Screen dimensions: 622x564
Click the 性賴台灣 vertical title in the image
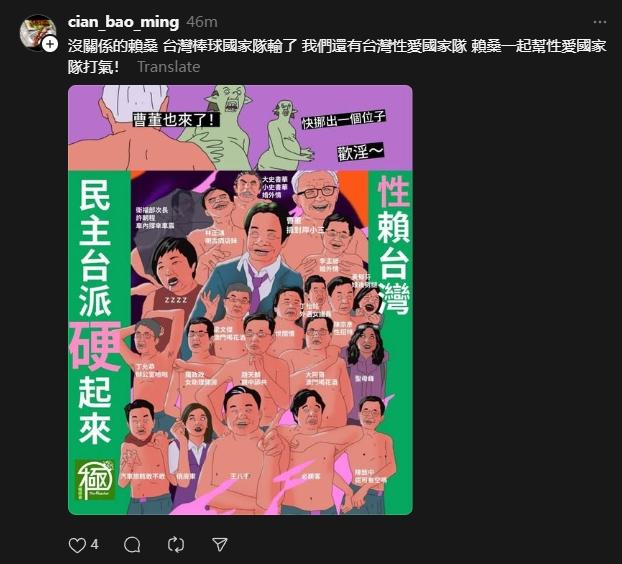pyautogui.click(x=393, y=245)
